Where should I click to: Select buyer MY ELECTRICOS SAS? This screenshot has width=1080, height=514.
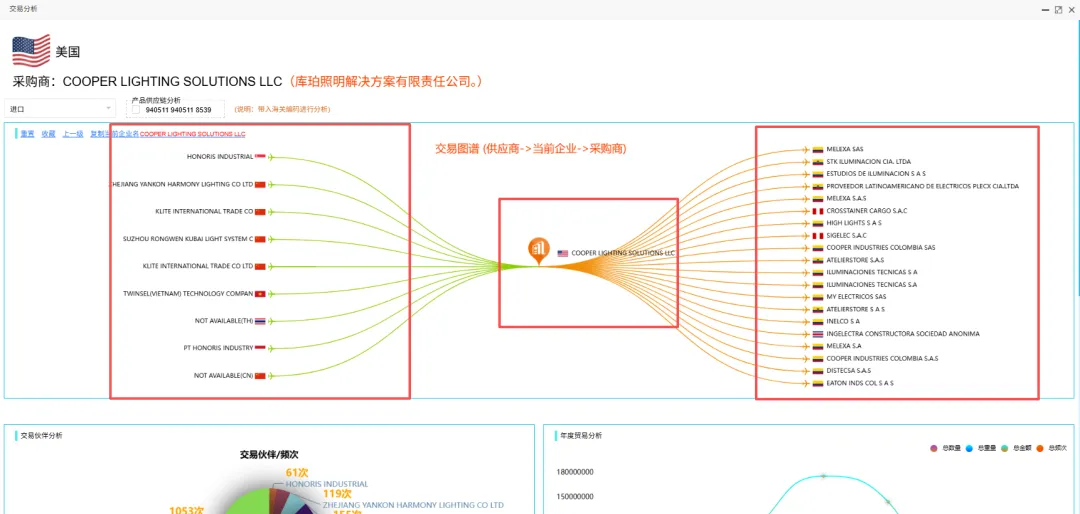(x=856, y=297)
